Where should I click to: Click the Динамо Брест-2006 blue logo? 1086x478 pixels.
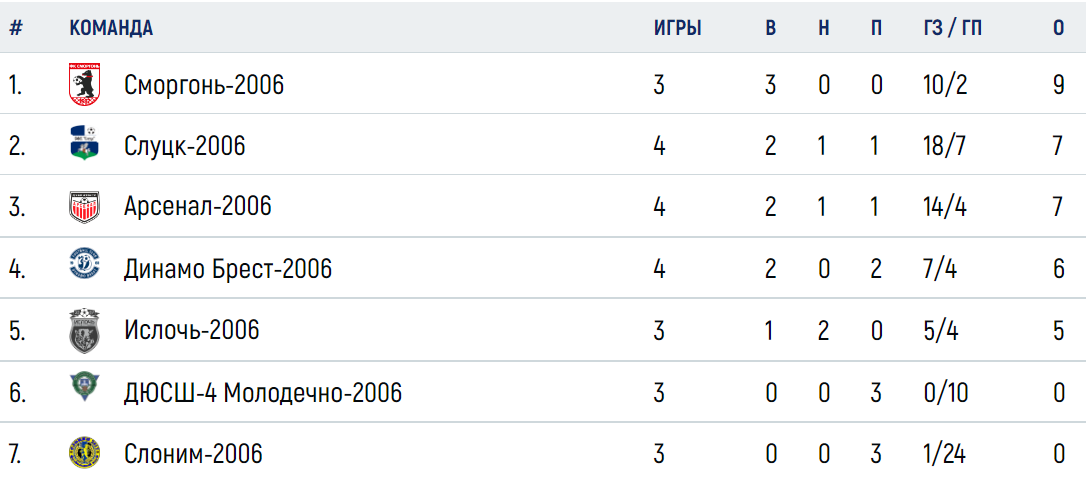tap(84, 264)
